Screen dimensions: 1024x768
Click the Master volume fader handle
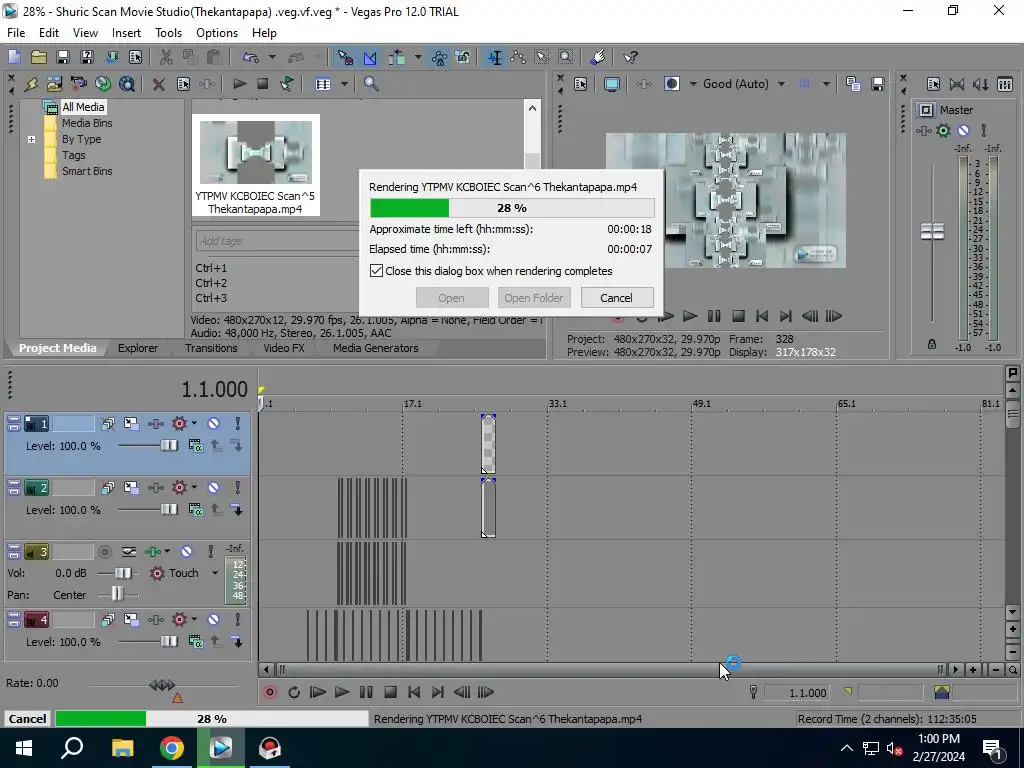pos(932,231)
